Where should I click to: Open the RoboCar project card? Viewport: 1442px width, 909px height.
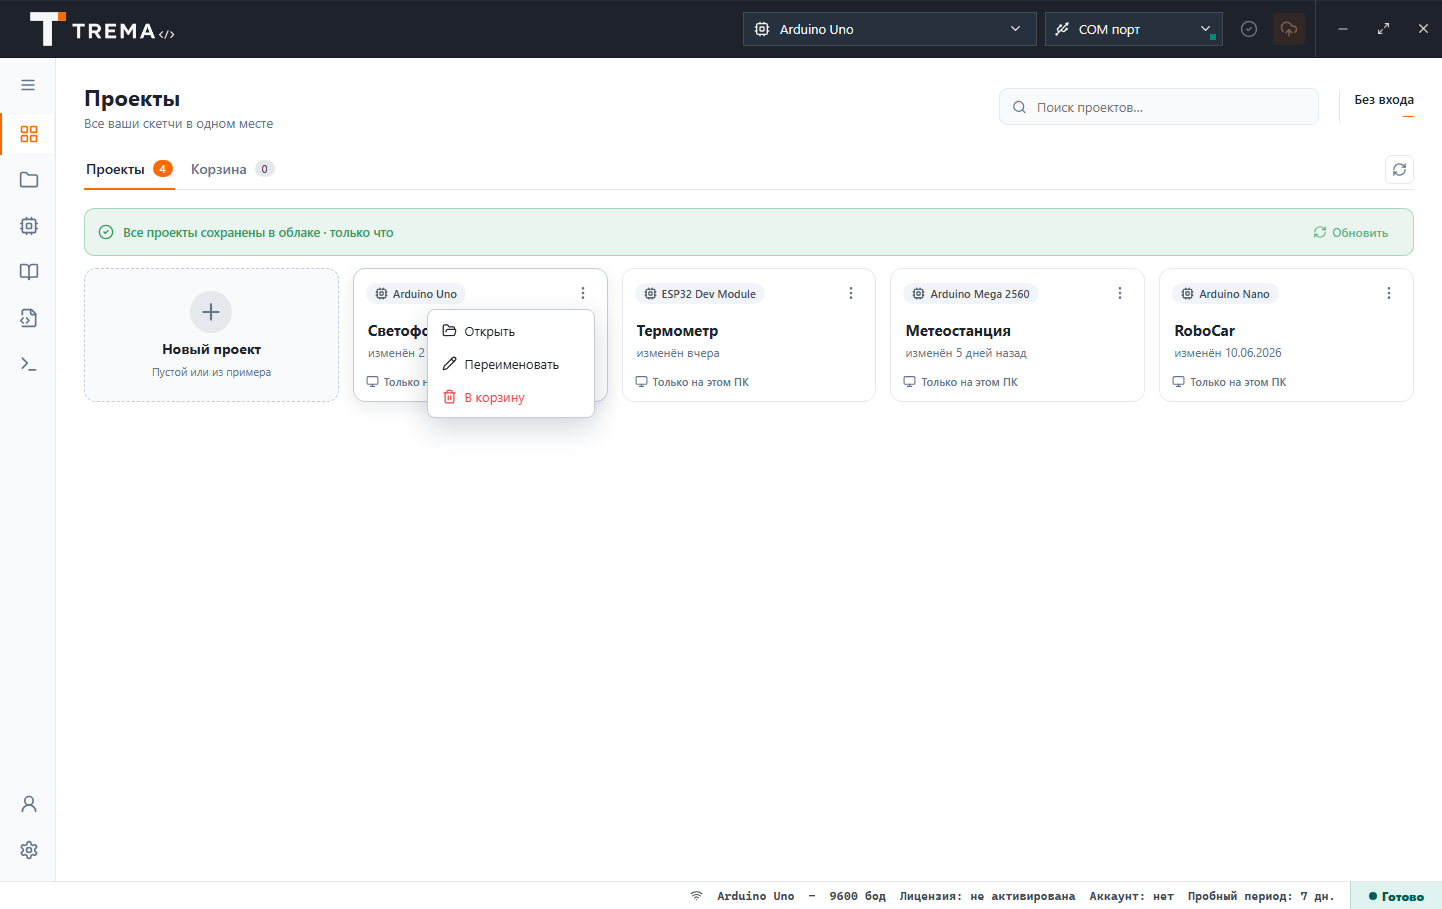coord(1286,335)
